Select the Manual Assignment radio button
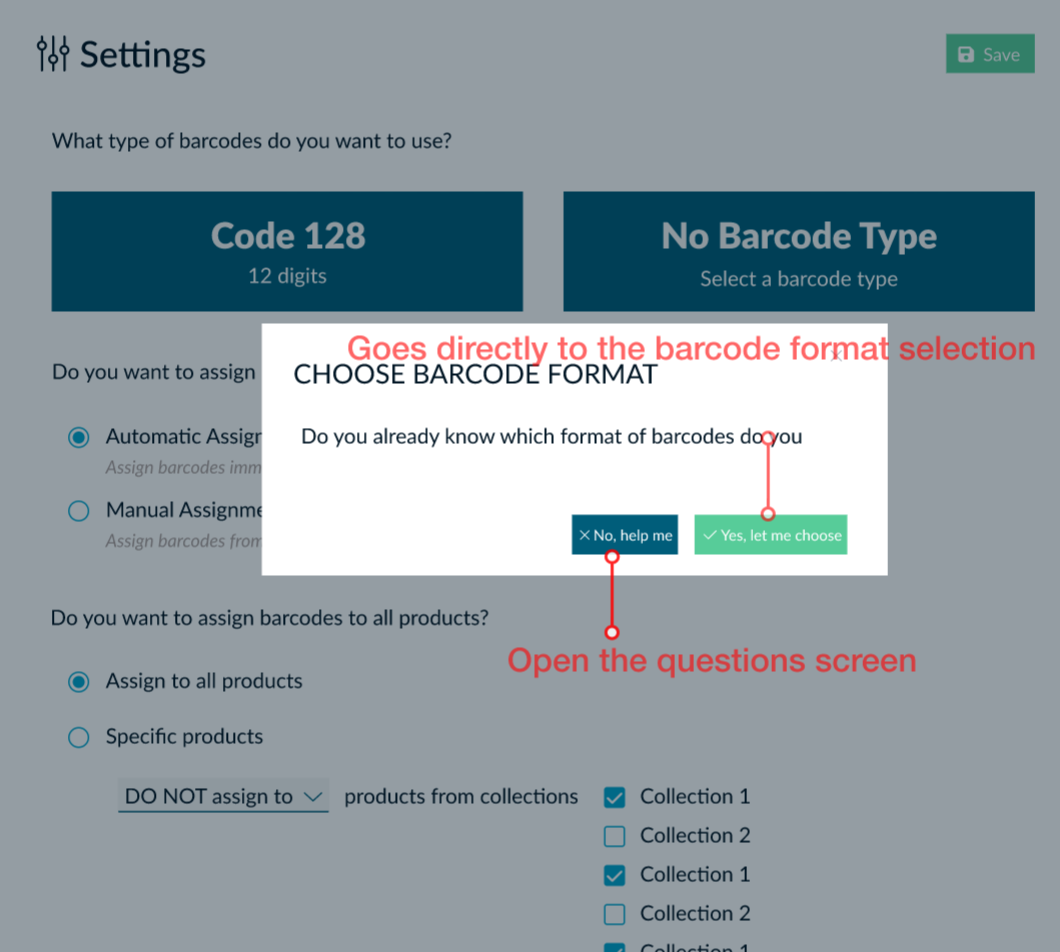The height and width of the screenshot is (952, 1060). tap(79, 511)
